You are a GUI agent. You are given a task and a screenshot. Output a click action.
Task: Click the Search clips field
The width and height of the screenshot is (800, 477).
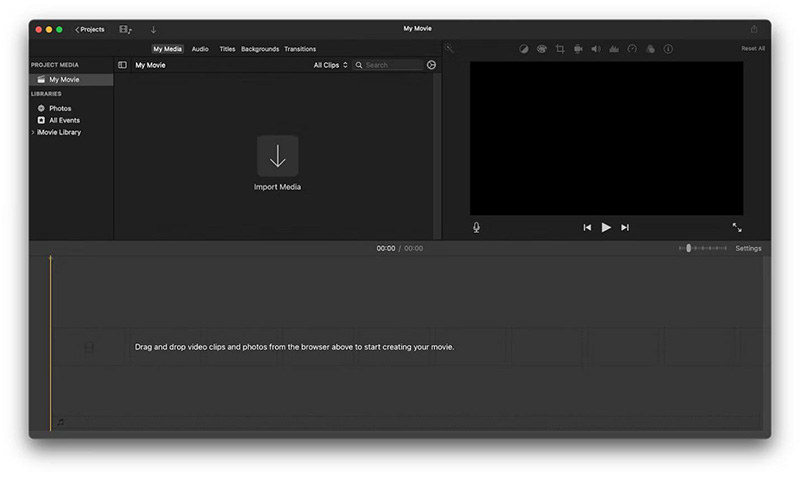point(388,65)
